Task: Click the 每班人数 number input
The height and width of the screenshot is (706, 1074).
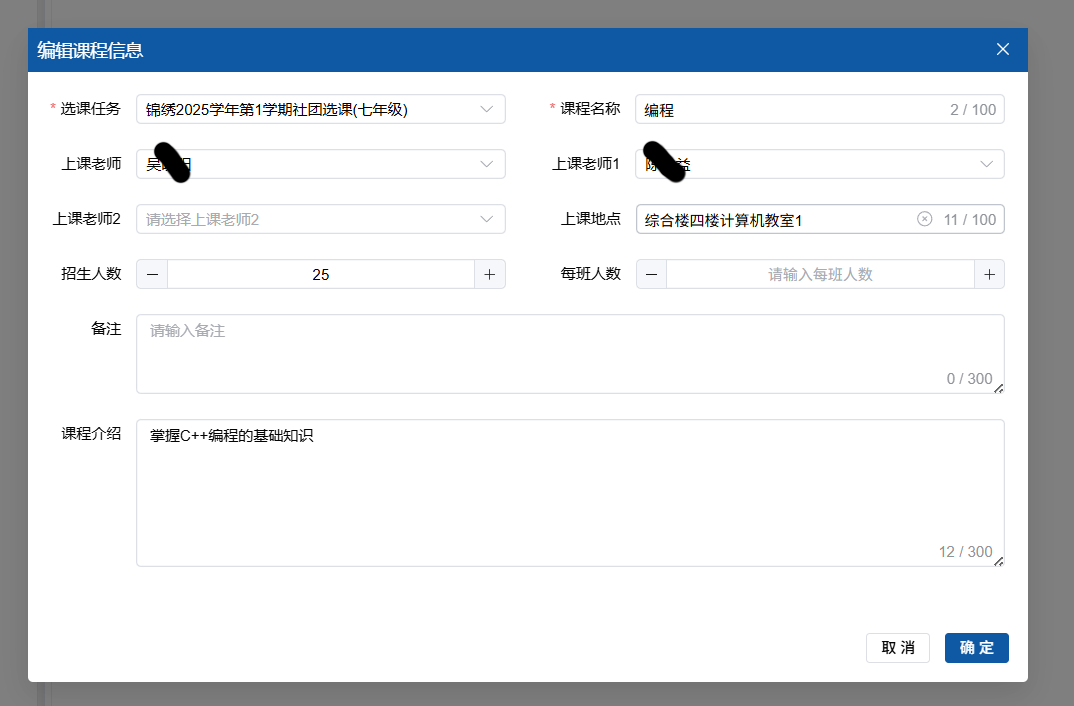Action: click(x=820, y=274)
